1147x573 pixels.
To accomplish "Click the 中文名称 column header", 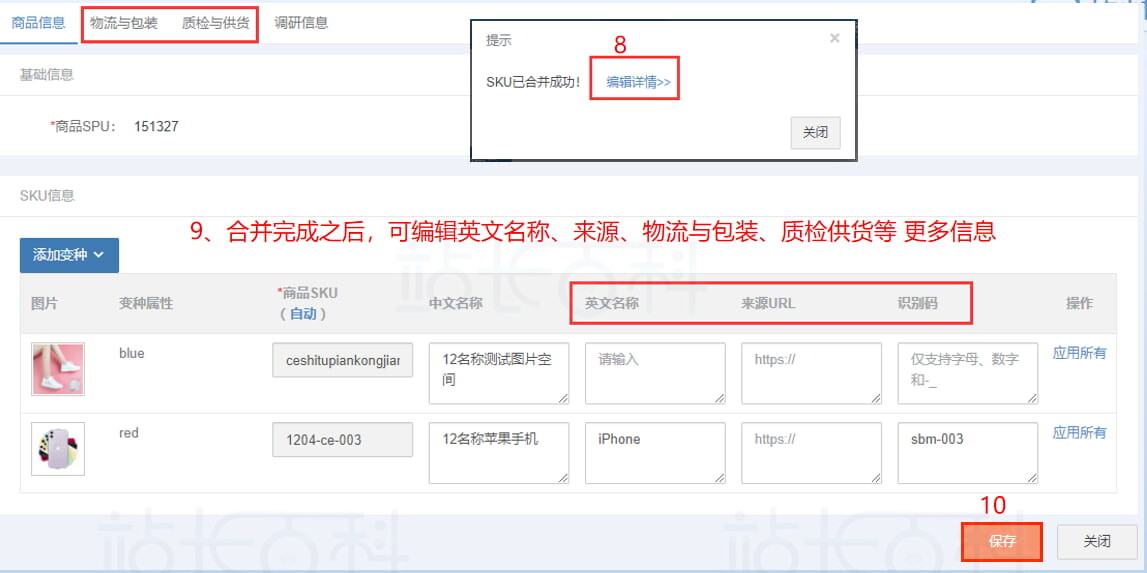I will (x=455, y=303).
